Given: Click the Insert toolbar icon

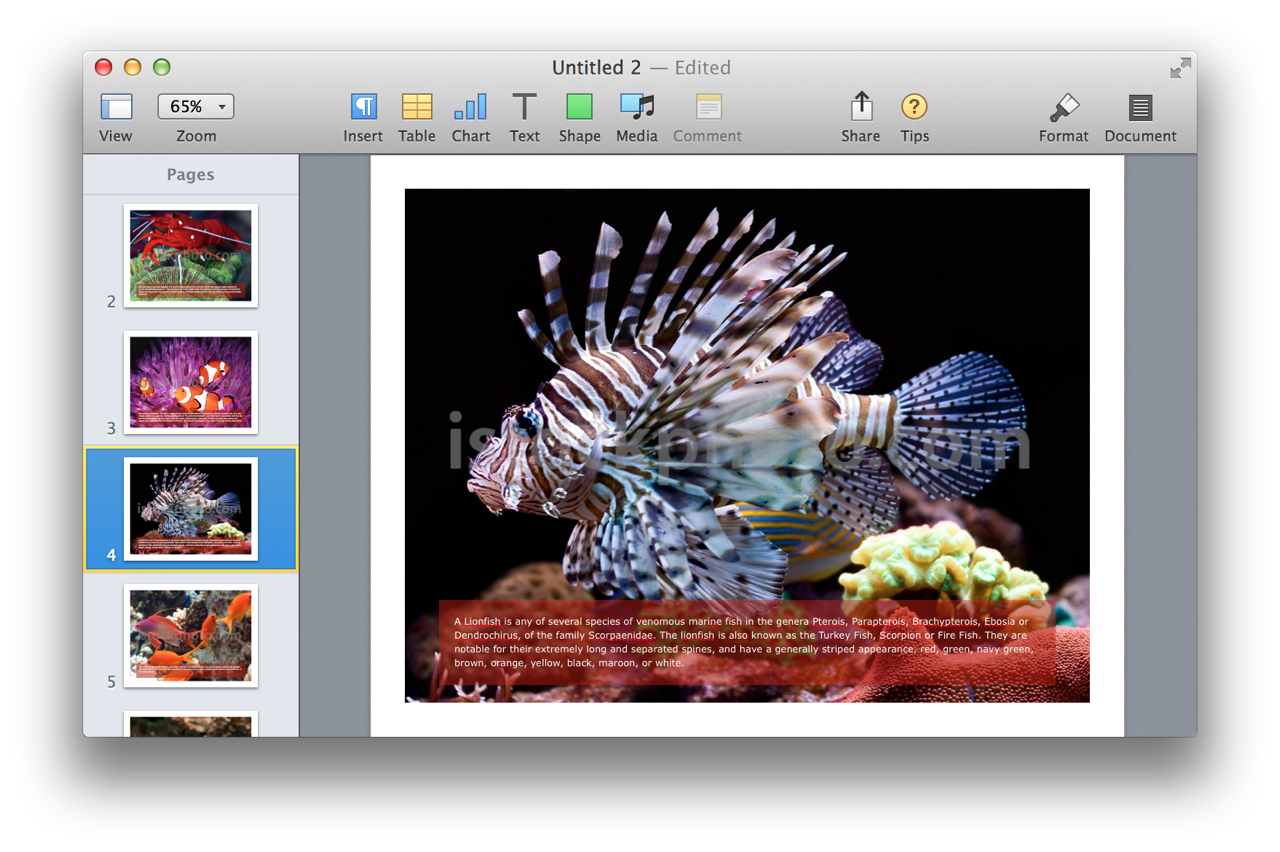Looking at the screenshot, I should tap(363, 106).
